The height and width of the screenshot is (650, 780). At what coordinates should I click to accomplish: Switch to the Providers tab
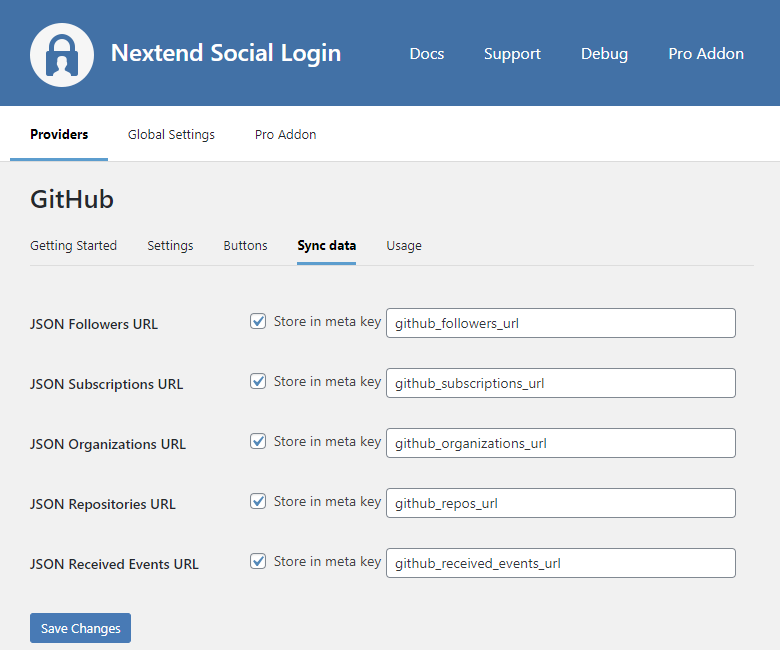[59, 134]
